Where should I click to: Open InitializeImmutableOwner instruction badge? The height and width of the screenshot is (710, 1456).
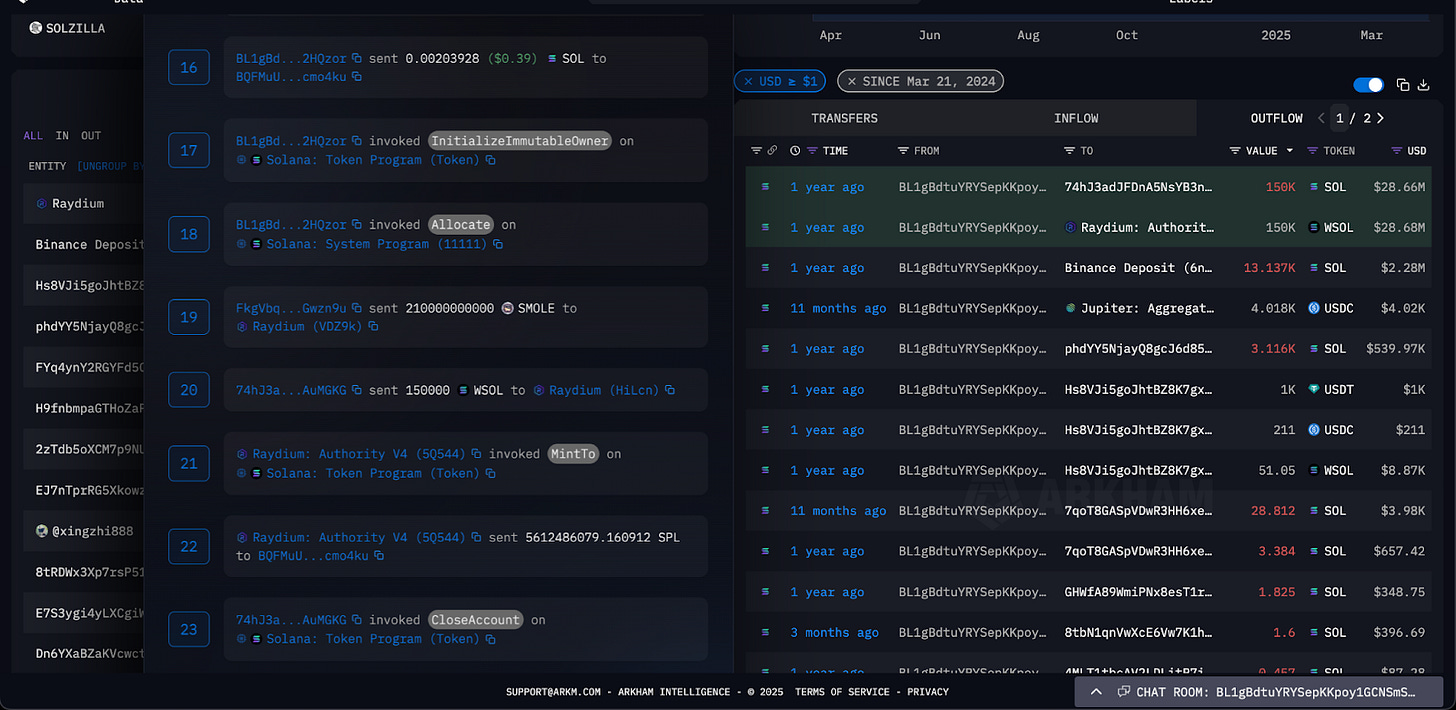[x=520, y=141]
